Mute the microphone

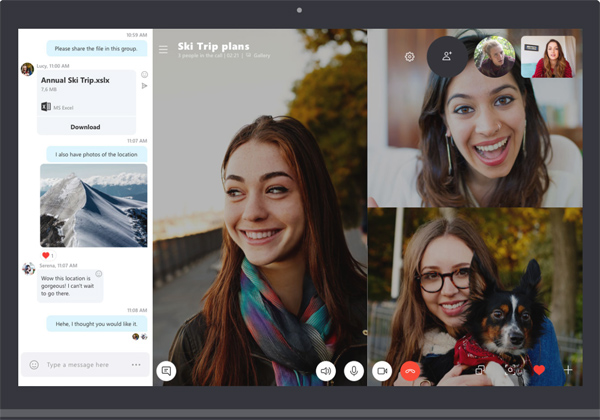[353, 370]
